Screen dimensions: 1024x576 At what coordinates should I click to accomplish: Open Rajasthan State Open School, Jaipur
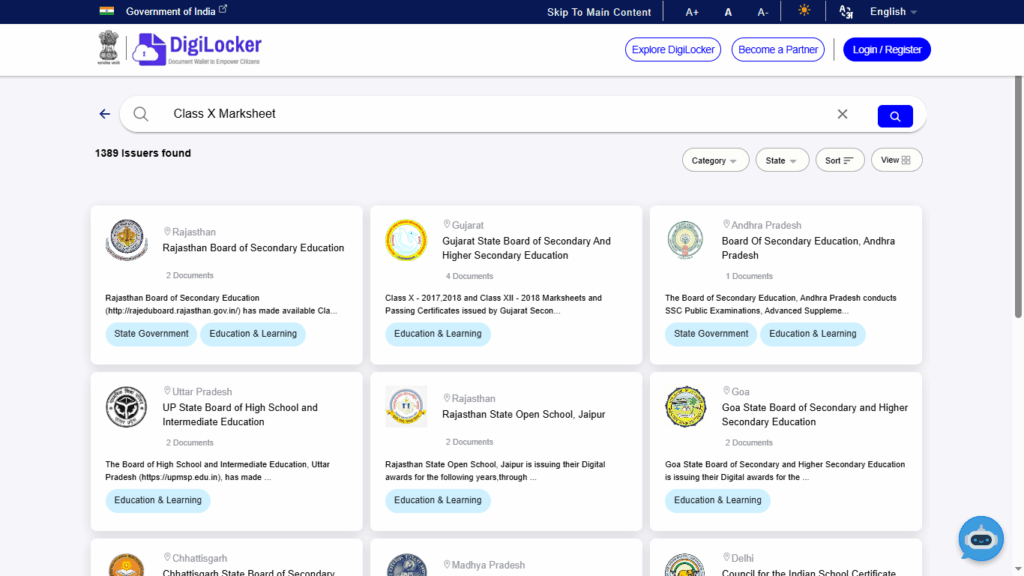pyautogui.click(x=524, y=415)
